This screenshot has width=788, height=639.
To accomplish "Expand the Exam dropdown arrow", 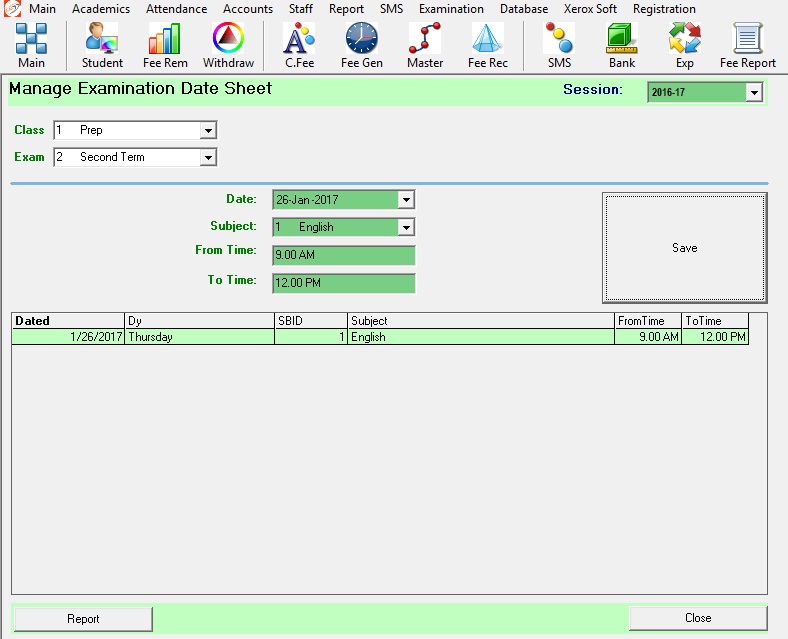I will point(208,158).
